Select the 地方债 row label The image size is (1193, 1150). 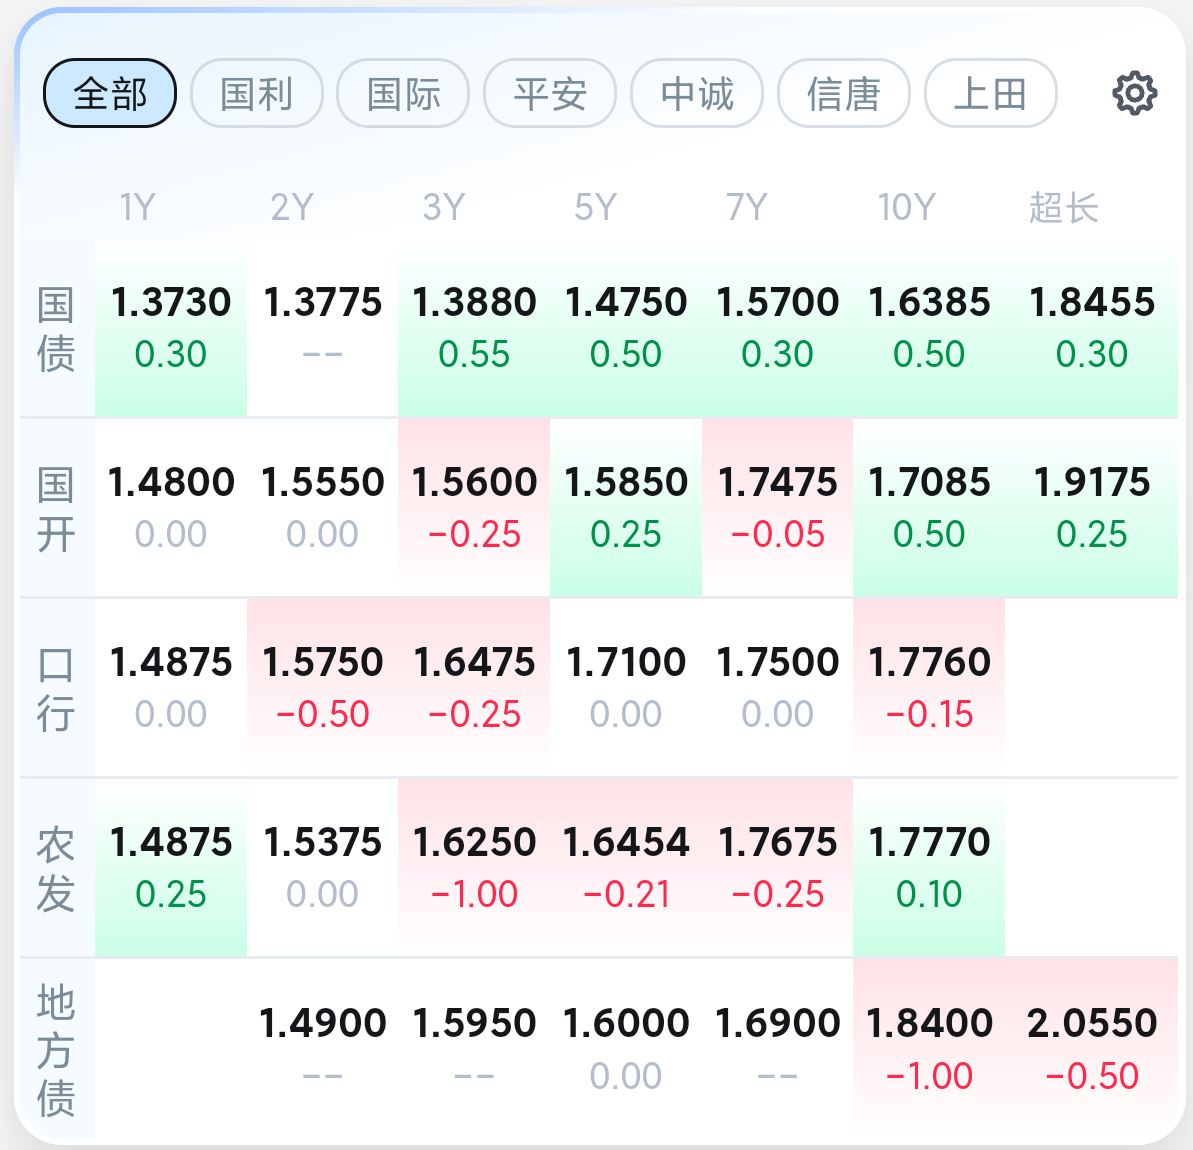[x=56, y=1050]
